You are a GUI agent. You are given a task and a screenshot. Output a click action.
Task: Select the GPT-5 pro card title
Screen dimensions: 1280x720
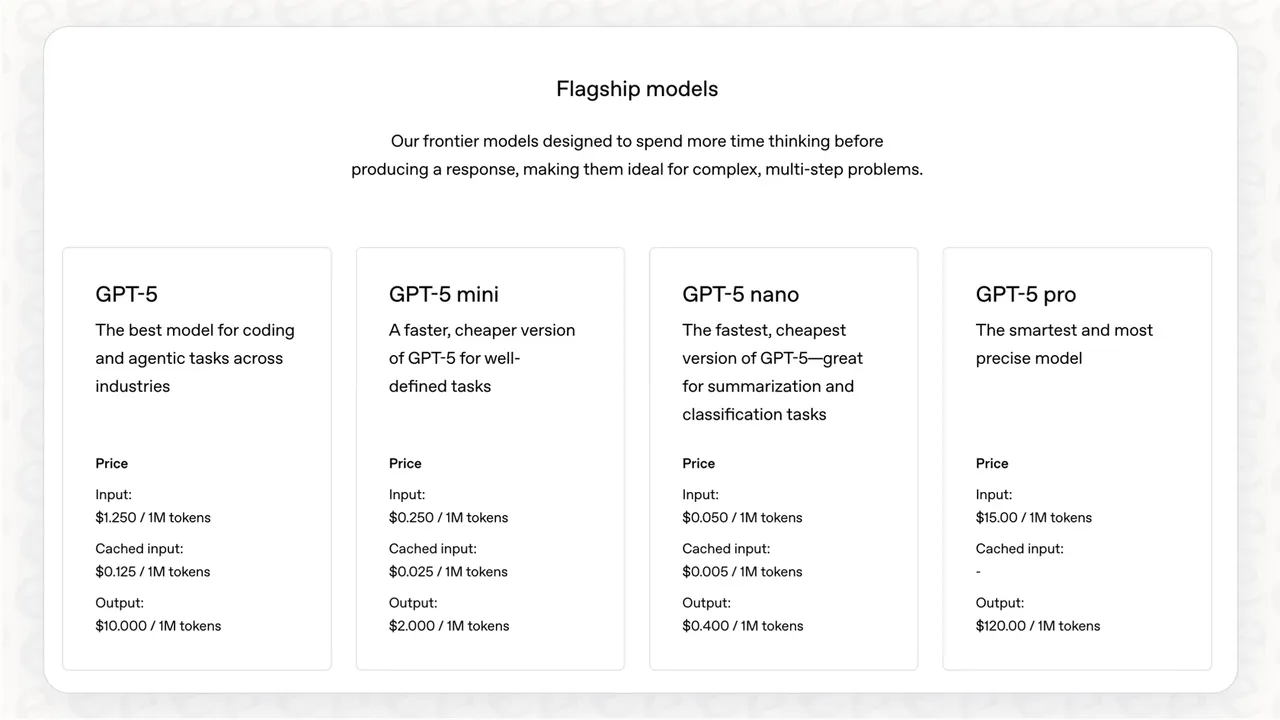pyautogui.click(x=1026, y=294)
